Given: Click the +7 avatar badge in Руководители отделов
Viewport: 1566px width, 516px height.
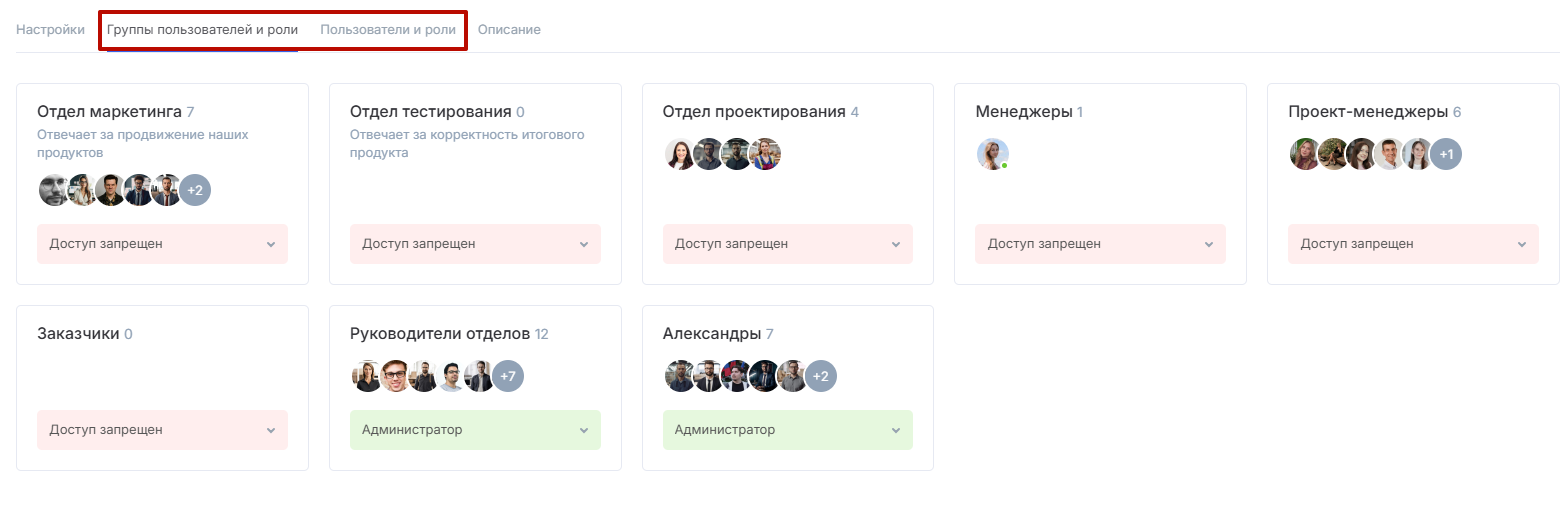Looking at the screenshot, I should 508,376.
